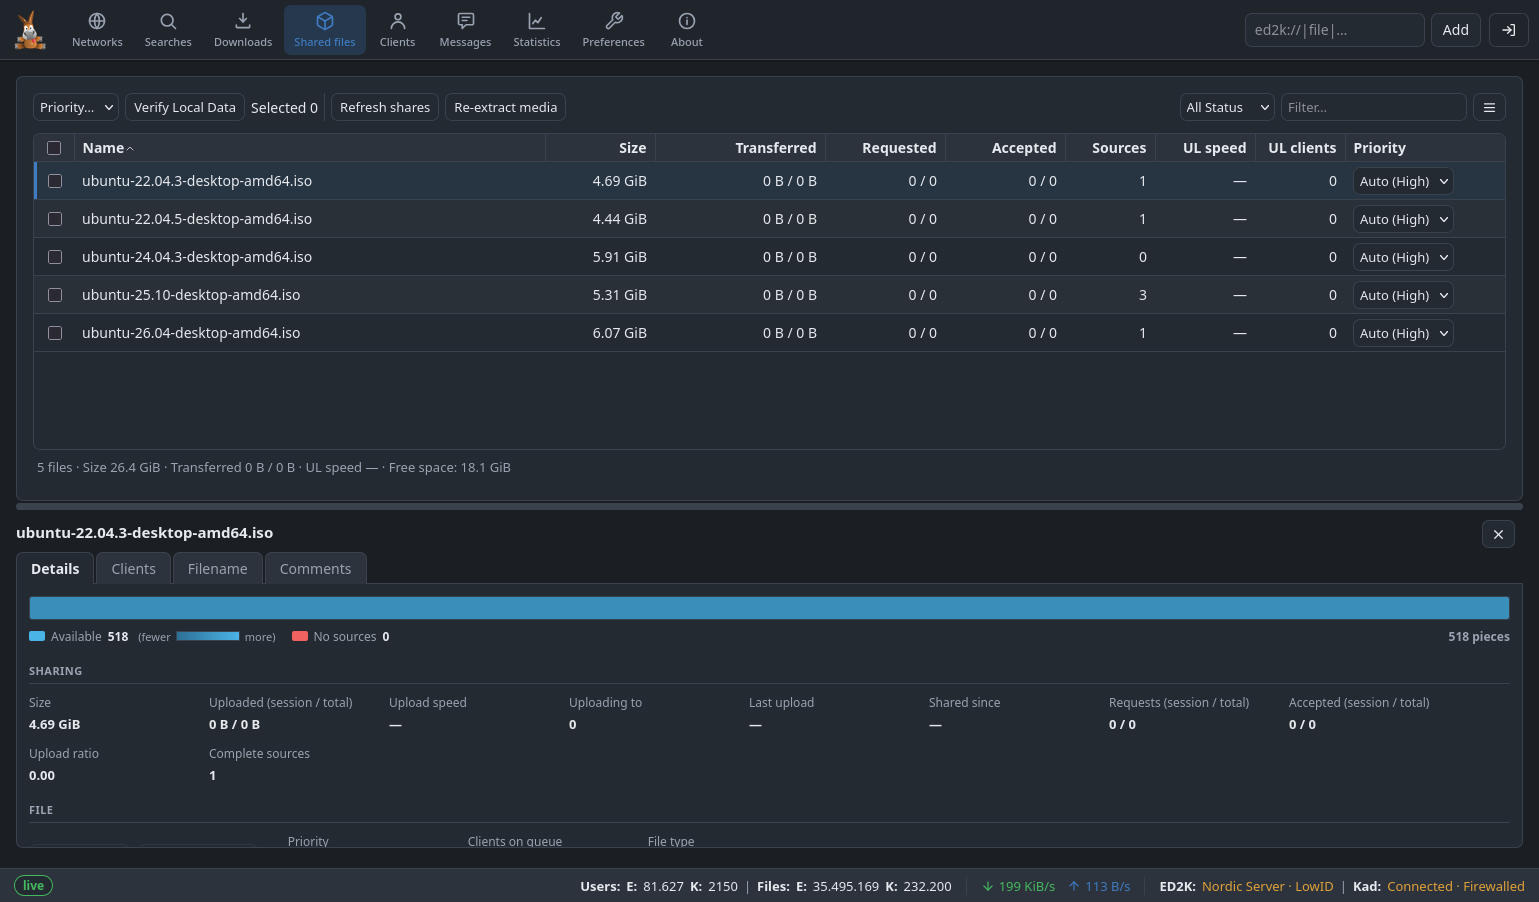Click the 518 pieces label

tap(1478, 636)
